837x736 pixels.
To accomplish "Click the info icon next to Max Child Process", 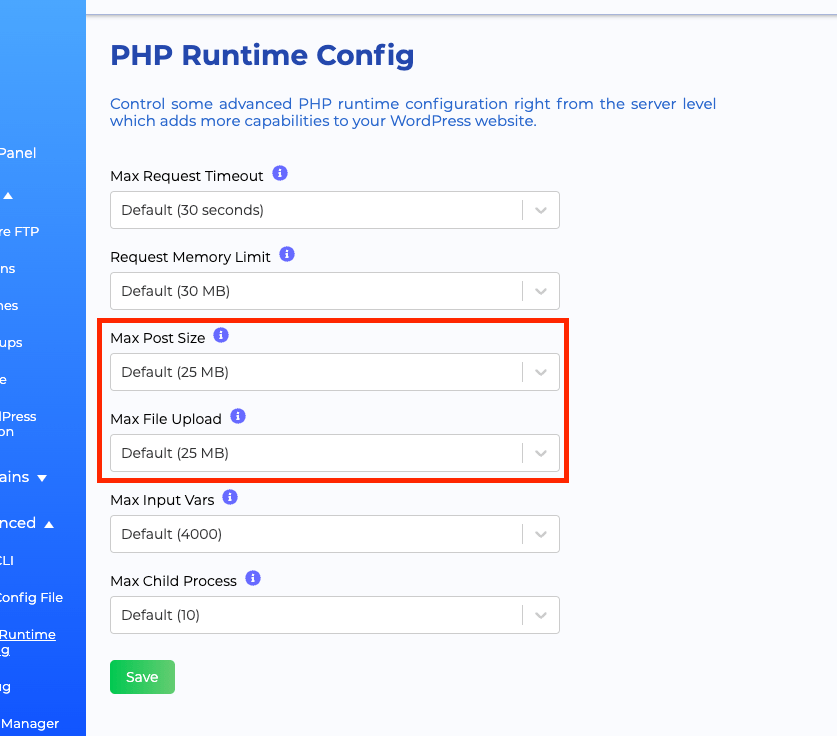I will [x=252, y=579].
